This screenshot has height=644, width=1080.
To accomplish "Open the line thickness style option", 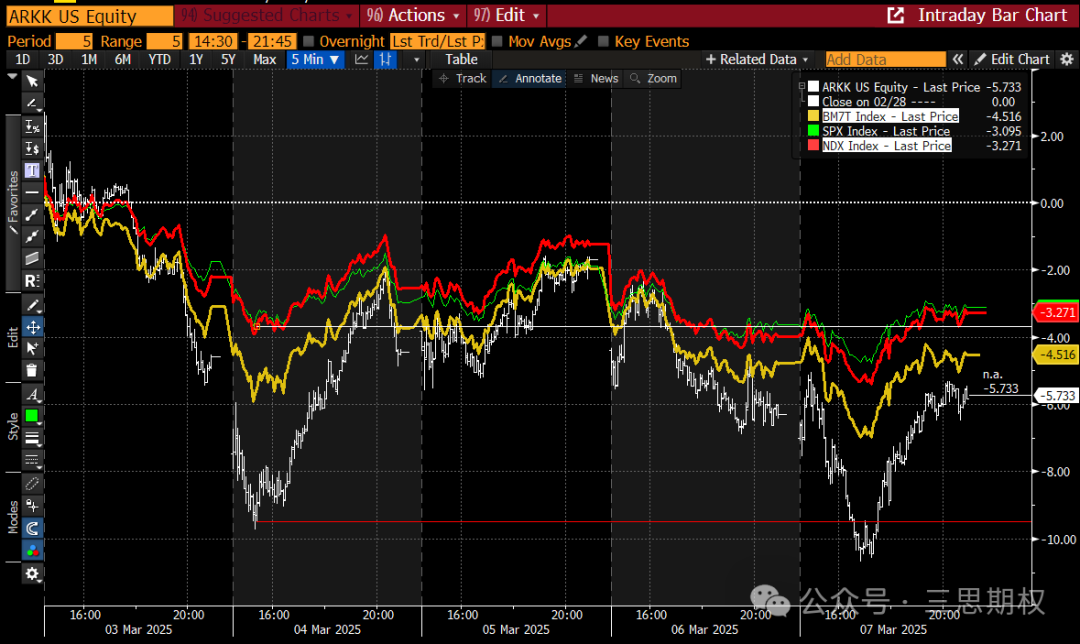I will (32, 438).
